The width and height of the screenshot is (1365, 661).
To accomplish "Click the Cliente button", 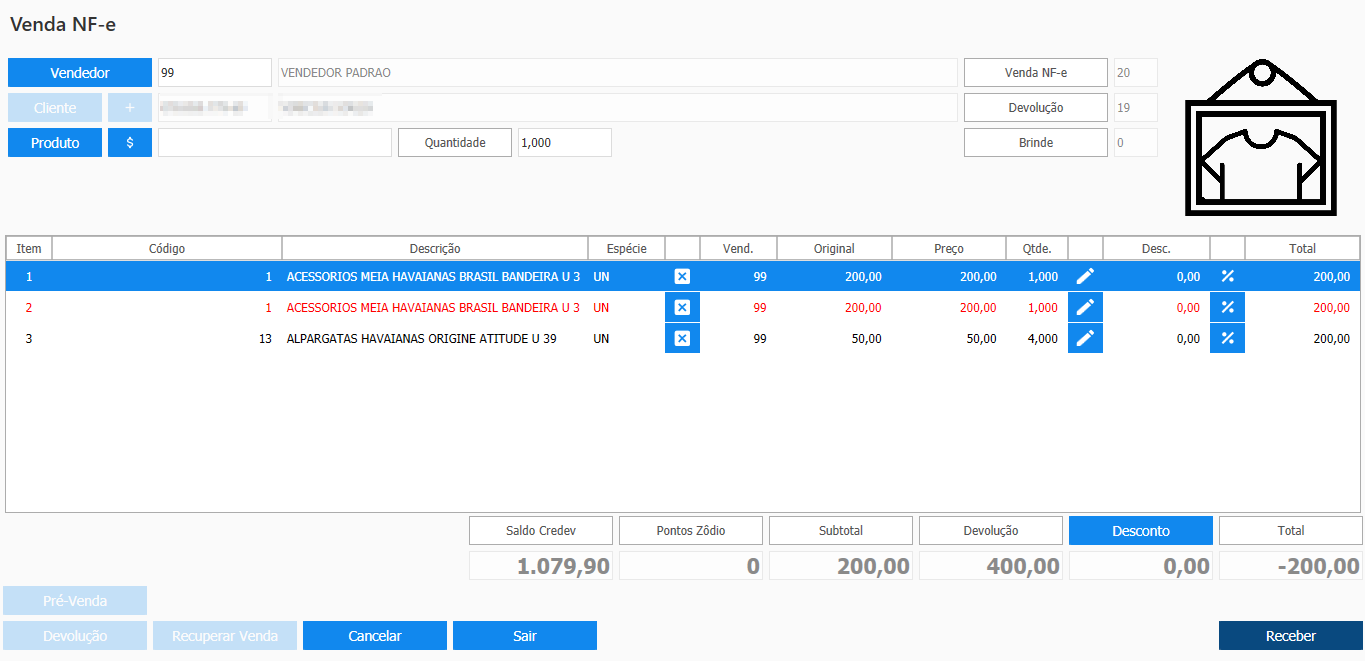I will click(55, 108).
